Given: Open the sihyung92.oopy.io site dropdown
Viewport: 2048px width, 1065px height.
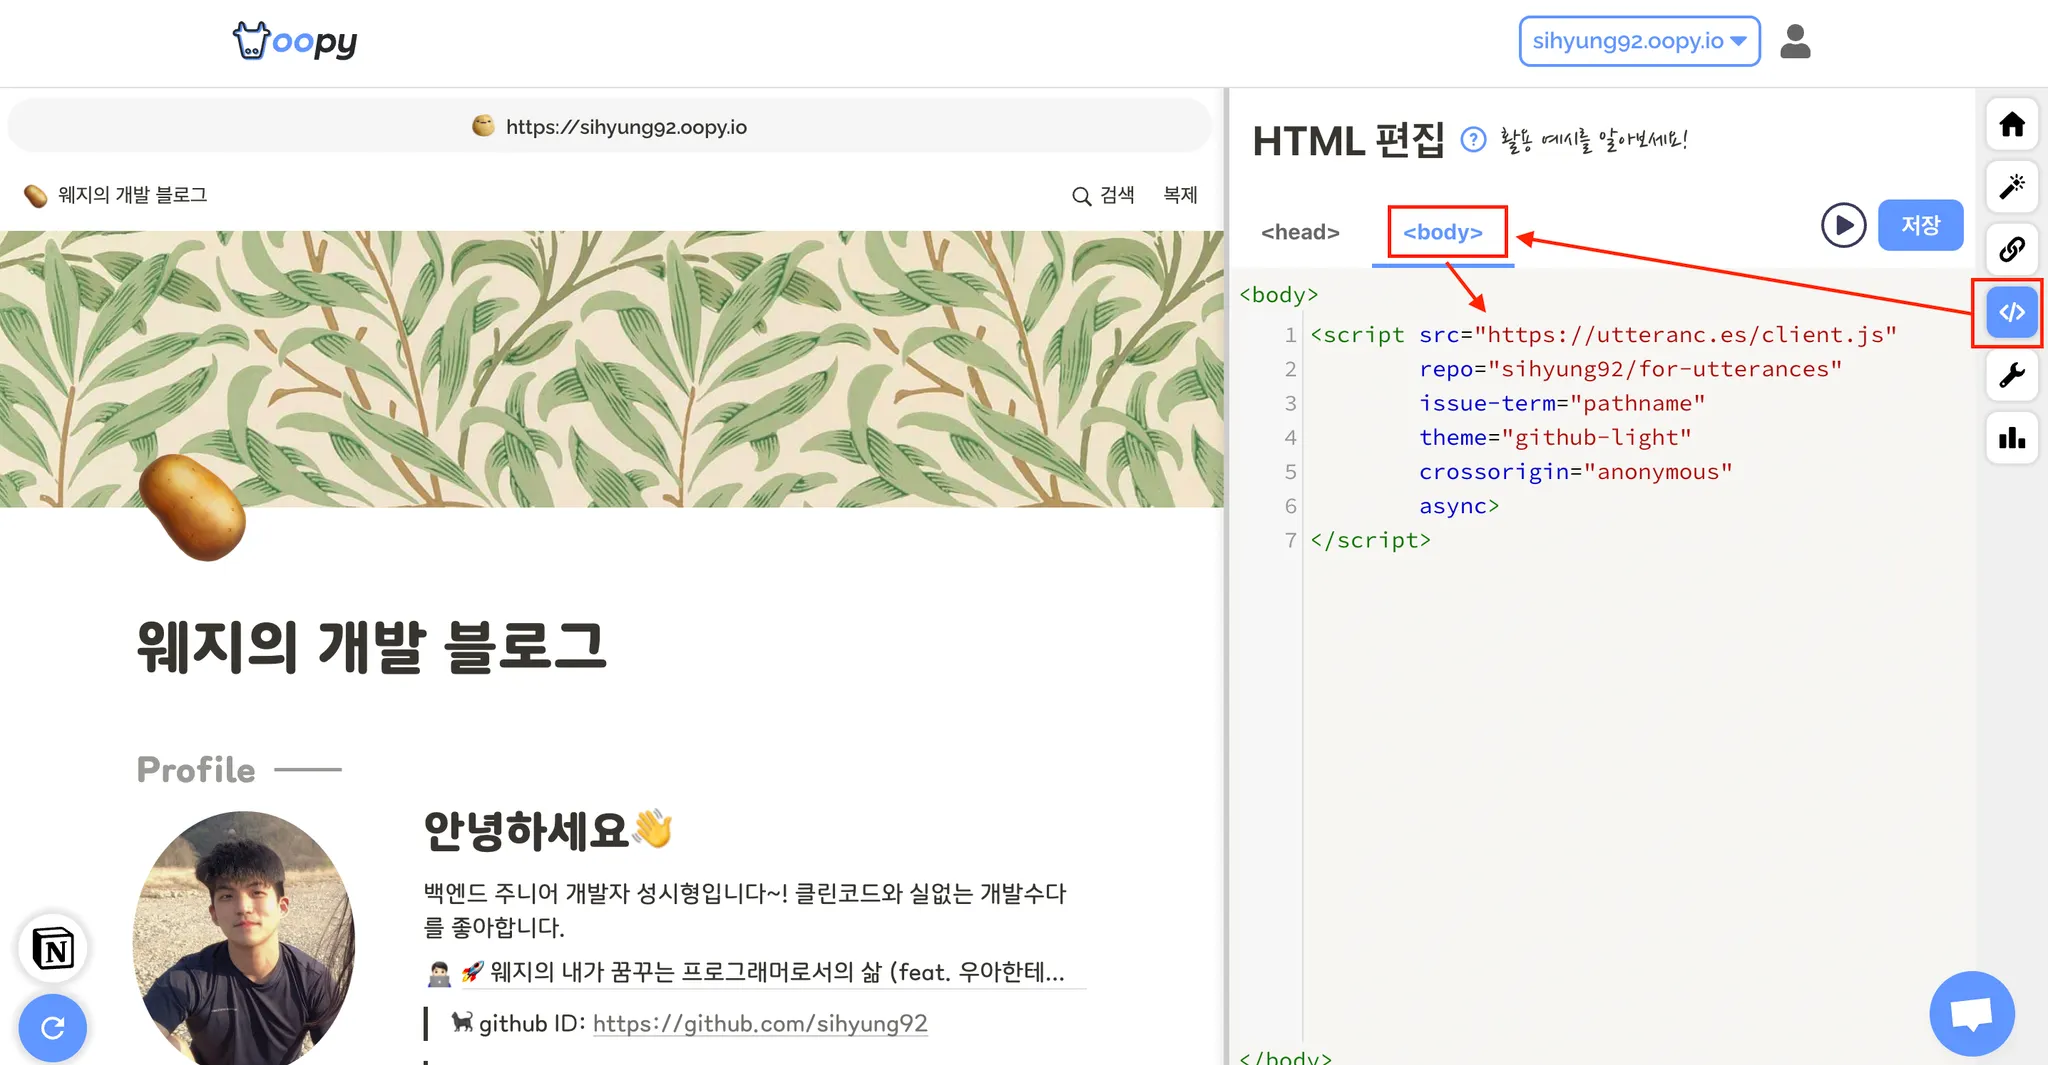Looking at the screenshot, I should [x=1639, y=41].
